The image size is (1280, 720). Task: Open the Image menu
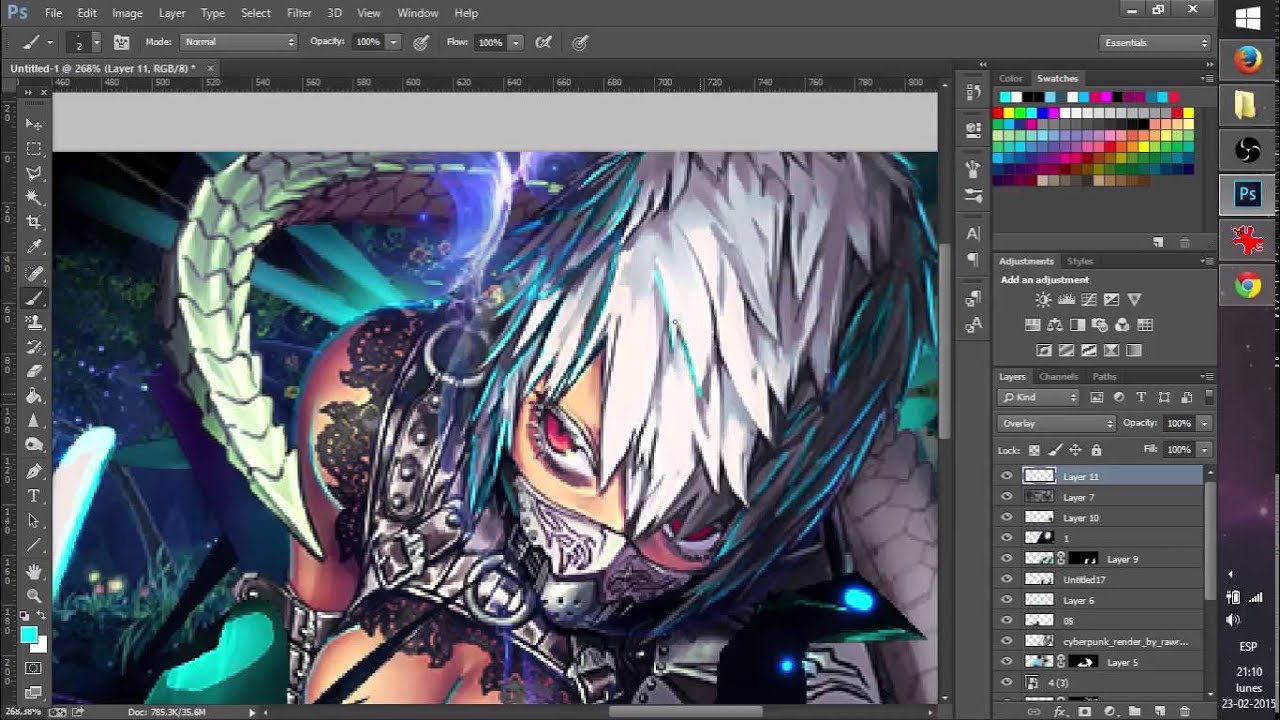pyautogui.click(x=127, y=13)
